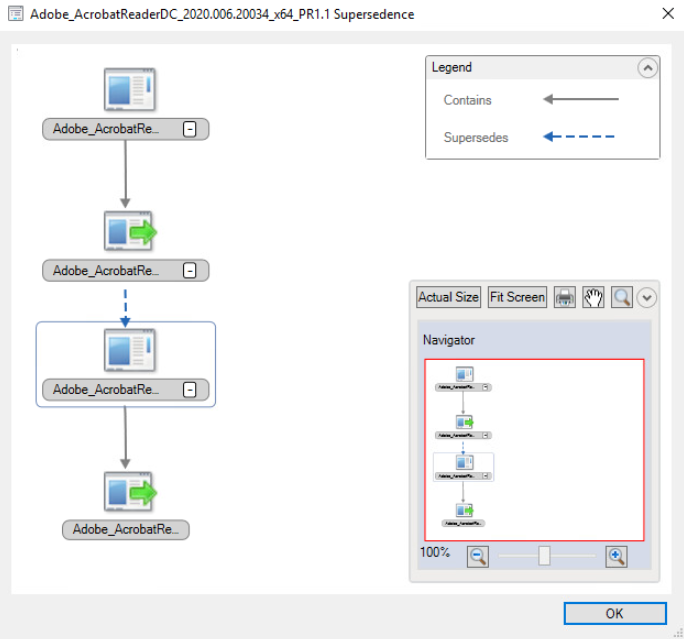This screenshot has width=684, height=639.
Task: Collapse the Legend panel
Action: [x=647, y=68]
